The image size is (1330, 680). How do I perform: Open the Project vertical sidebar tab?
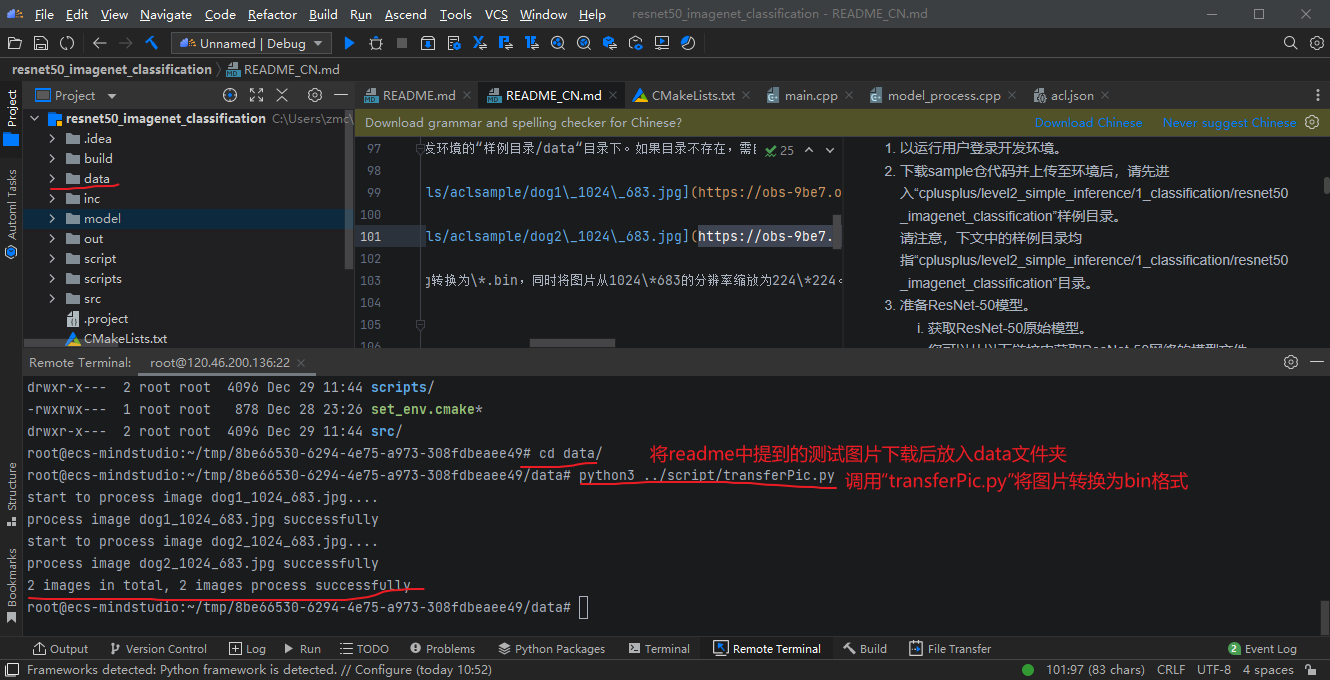[11, 117]
